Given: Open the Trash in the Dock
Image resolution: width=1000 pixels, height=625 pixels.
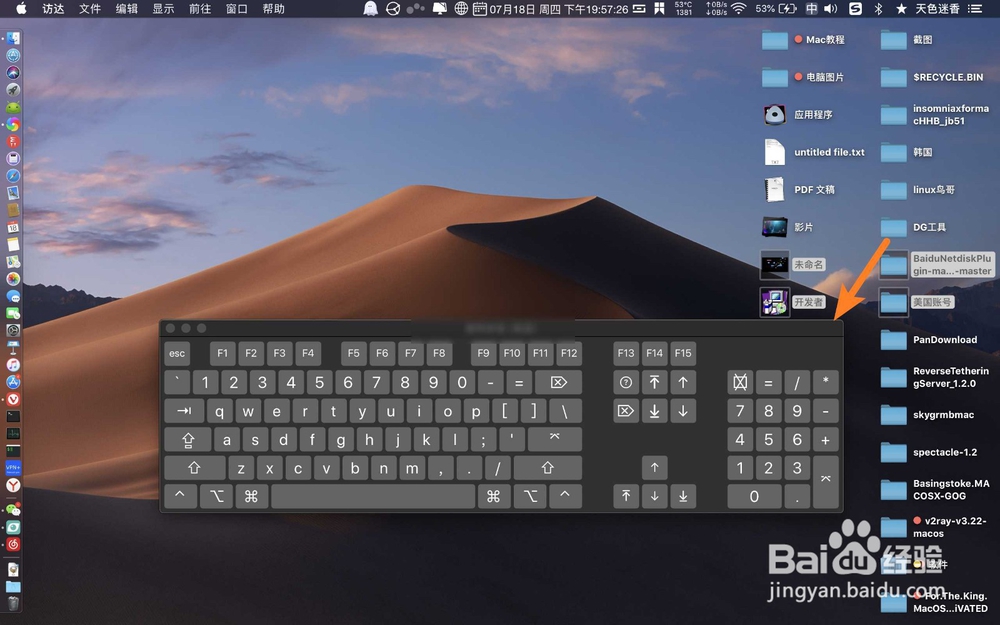Looking at the screenshot, I should (x=13, y=603).
